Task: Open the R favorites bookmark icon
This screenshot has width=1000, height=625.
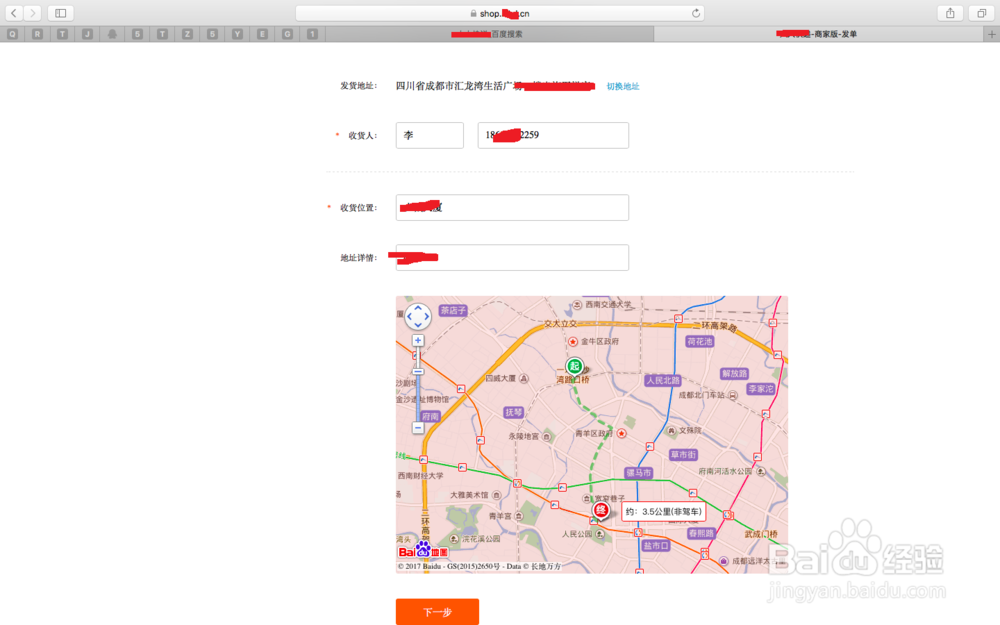Action: [38, 34]
